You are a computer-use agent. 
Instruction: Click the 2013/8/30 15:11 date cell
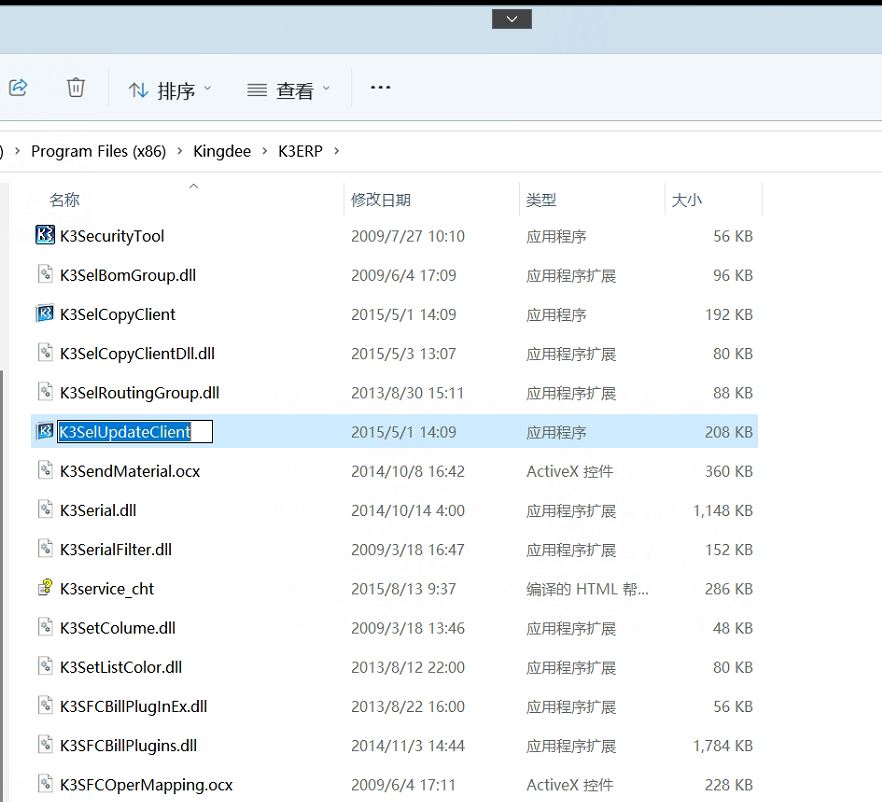tap(408, 393)
